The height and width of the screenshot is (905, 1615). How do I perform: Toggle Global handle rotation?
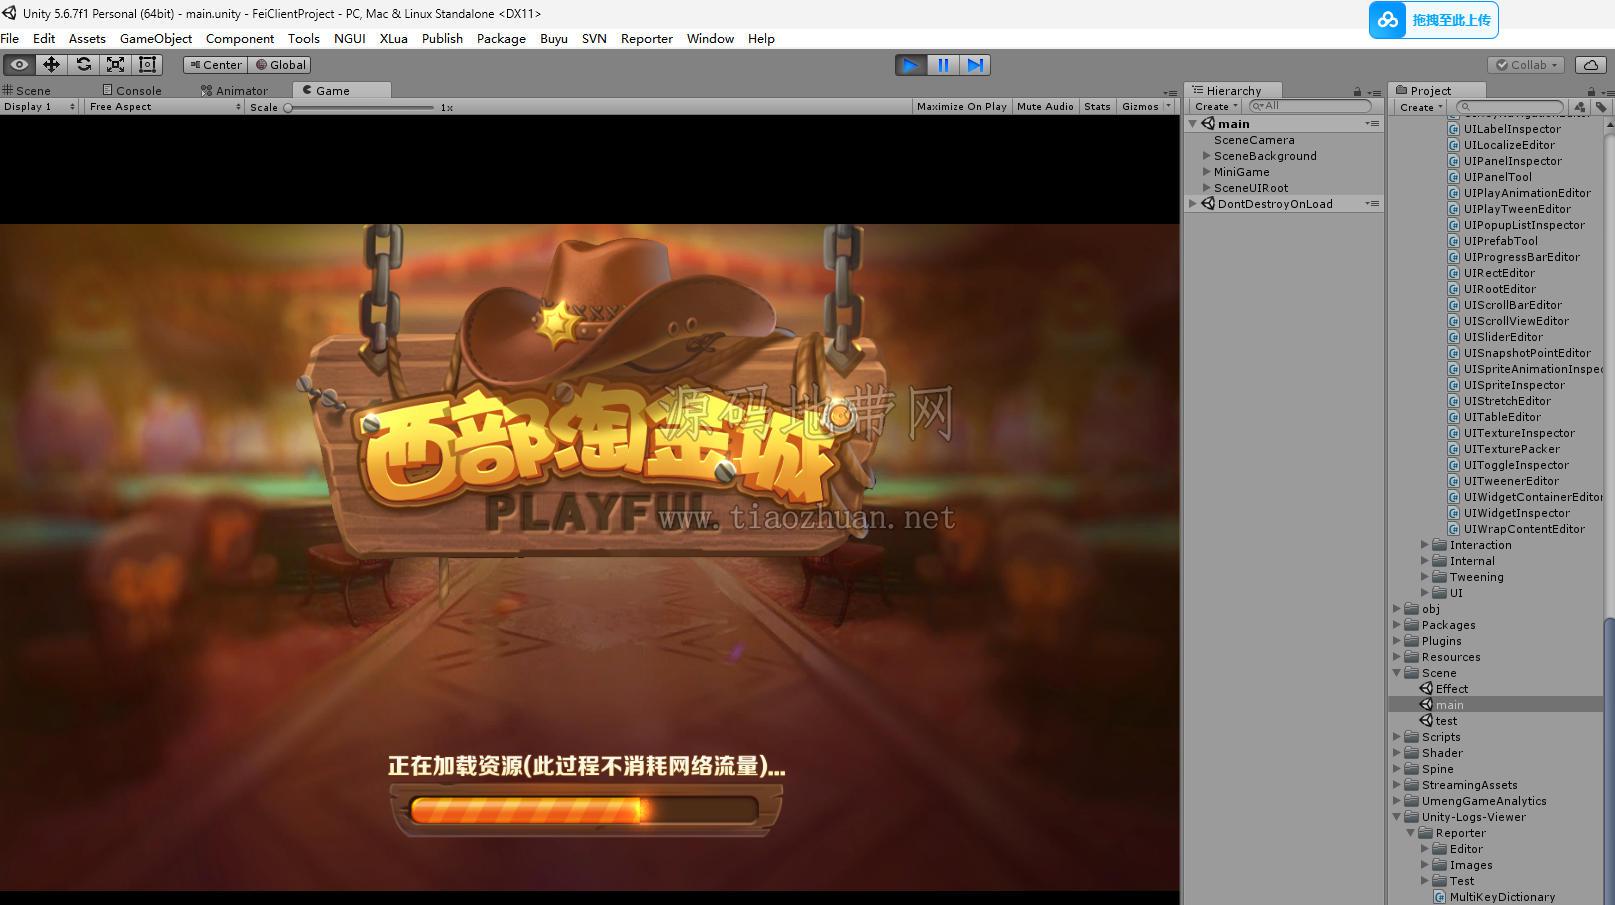280,65
